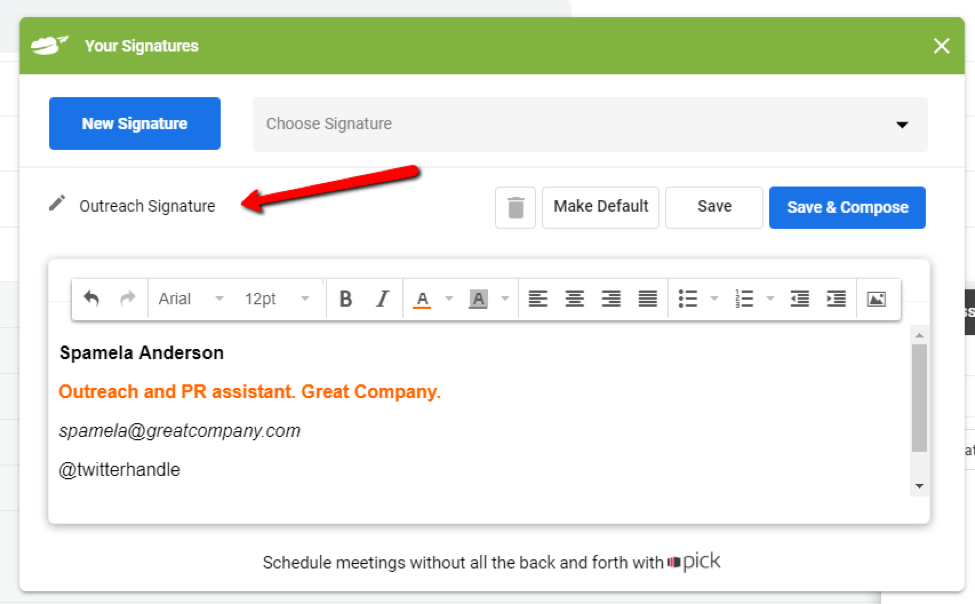This screenshot has width=975, height=604.
Task: Apply center text alignment
Action: click(574, 298)
